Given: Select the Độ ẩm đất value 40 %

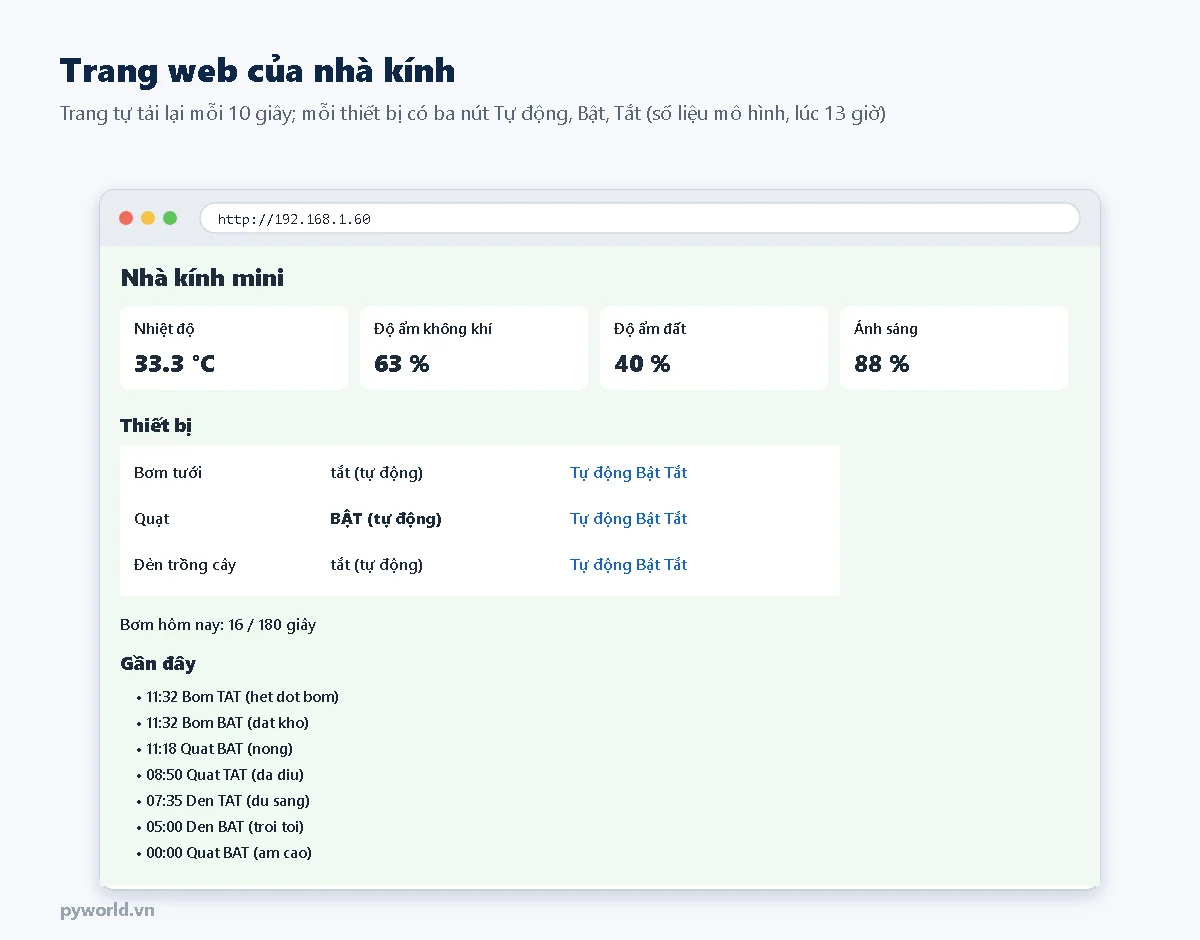Looking at the screenshot, I should pos(642,364).
